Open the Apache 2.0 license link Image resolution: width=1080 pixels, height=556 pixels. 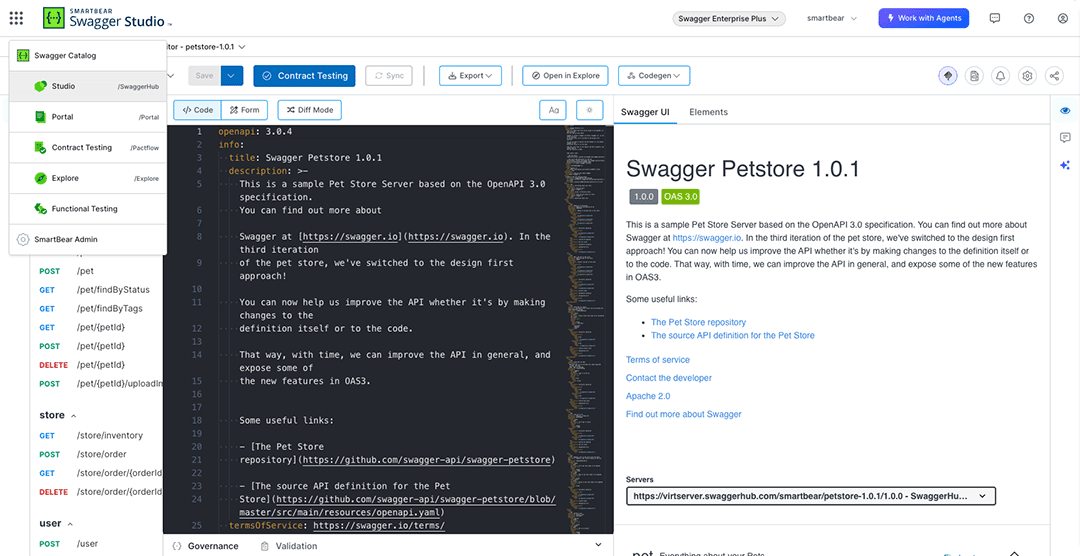(x=648, y=396)
